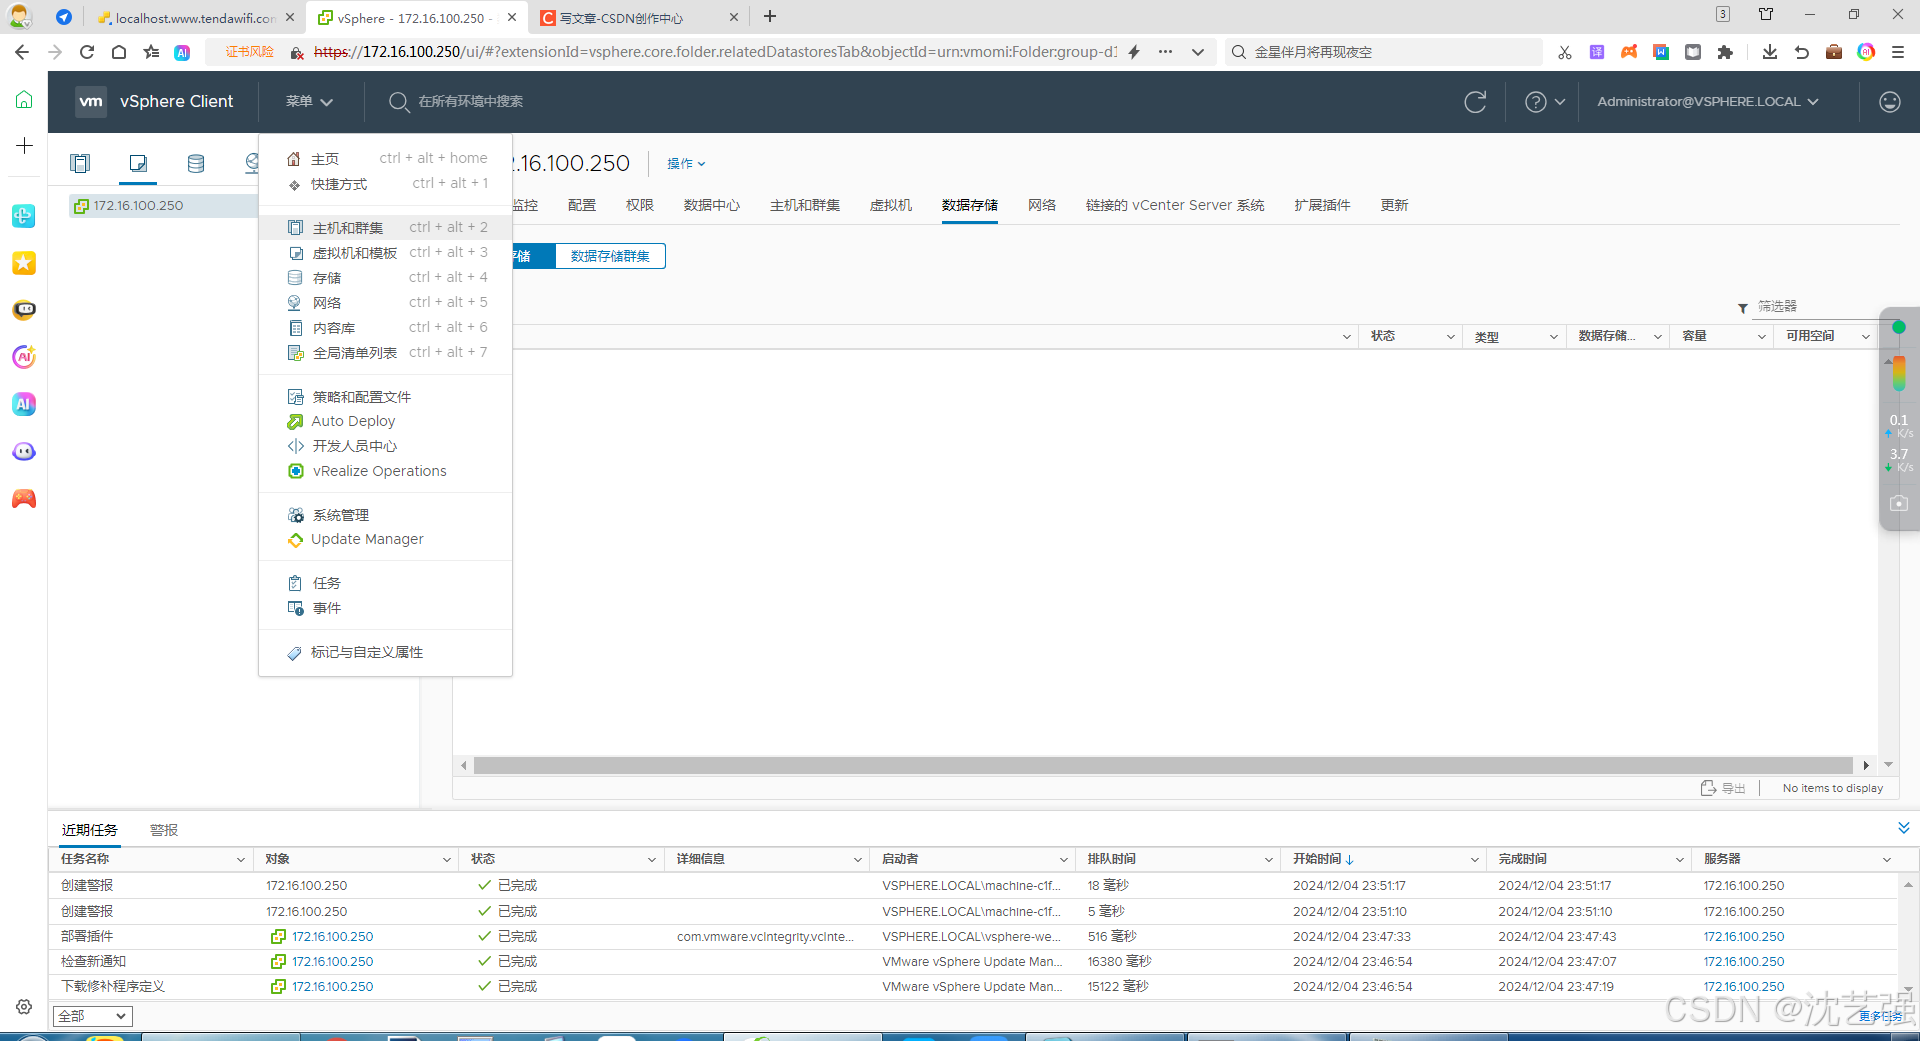This screenshot has width=1920, height=1041.
Task: Choose Storage menu entry
Action: (385, 278)
